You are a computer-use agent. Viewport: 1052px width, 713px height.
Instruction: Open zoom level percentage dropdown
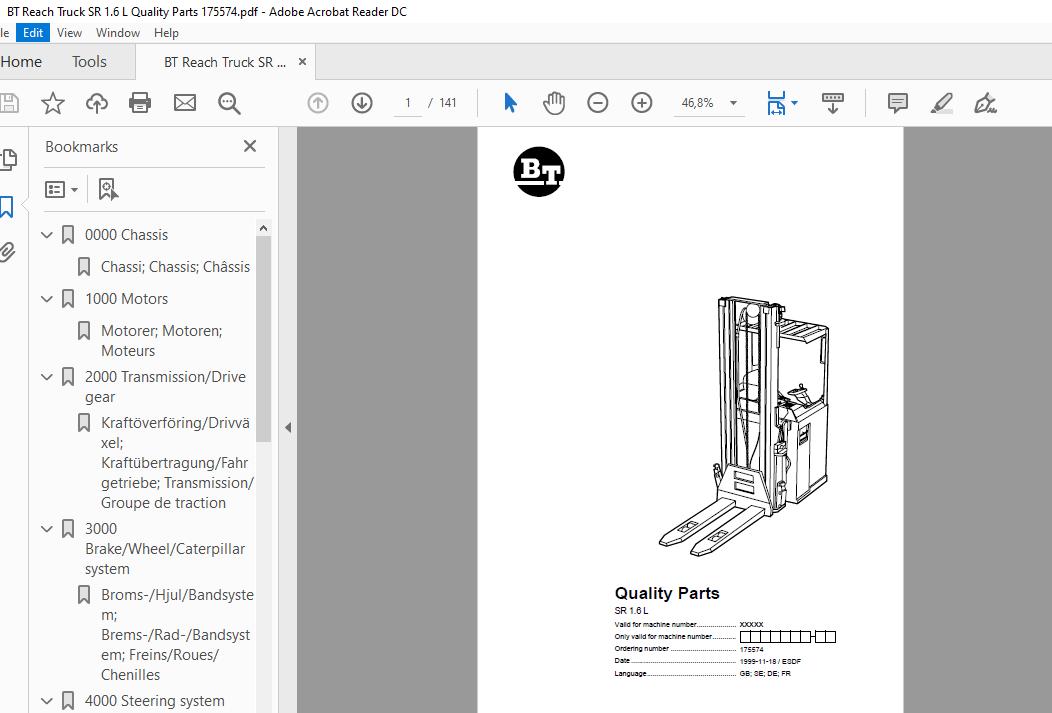[733, 103]
